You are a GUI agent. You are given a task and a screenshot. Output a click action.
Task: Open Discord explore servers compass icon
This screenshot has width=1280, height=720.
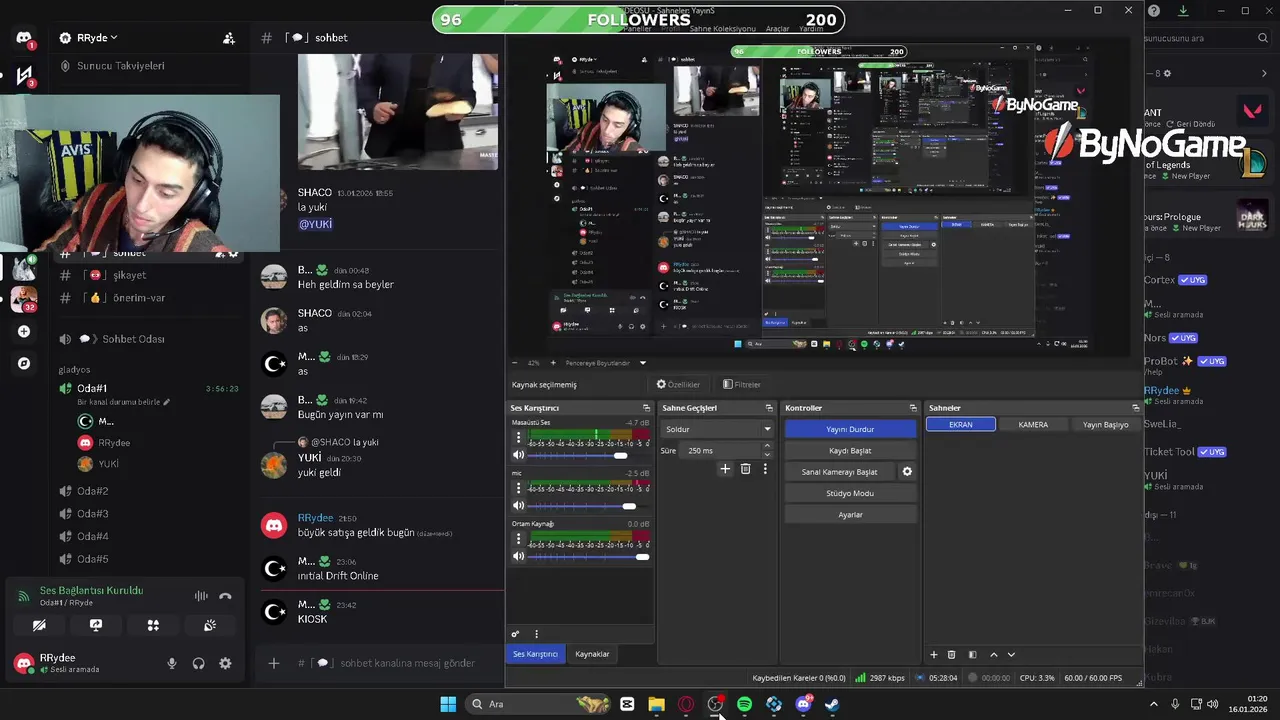point(24,363)
